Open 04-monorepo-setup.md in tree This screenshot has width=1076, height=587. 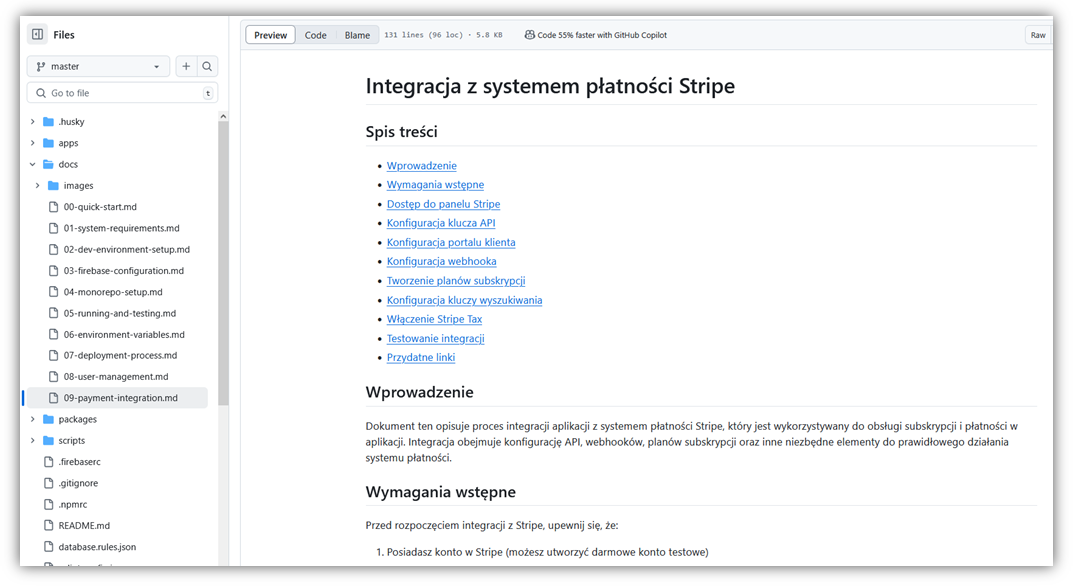[x=113, y=292]
